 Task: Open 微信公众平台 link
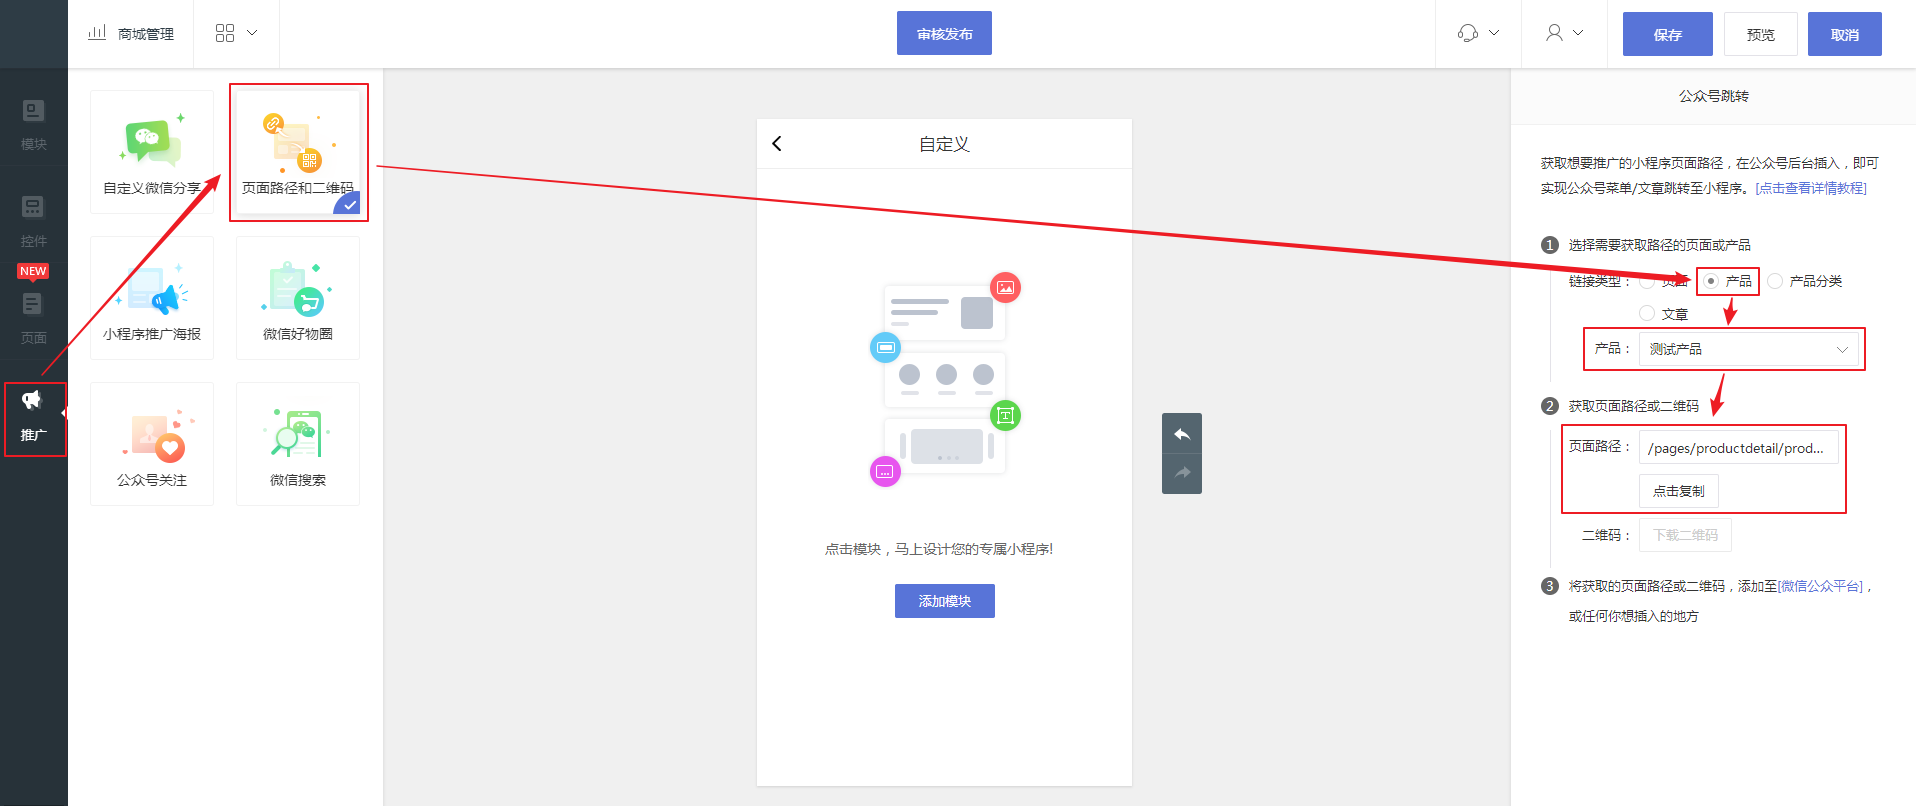point(1820,586)
